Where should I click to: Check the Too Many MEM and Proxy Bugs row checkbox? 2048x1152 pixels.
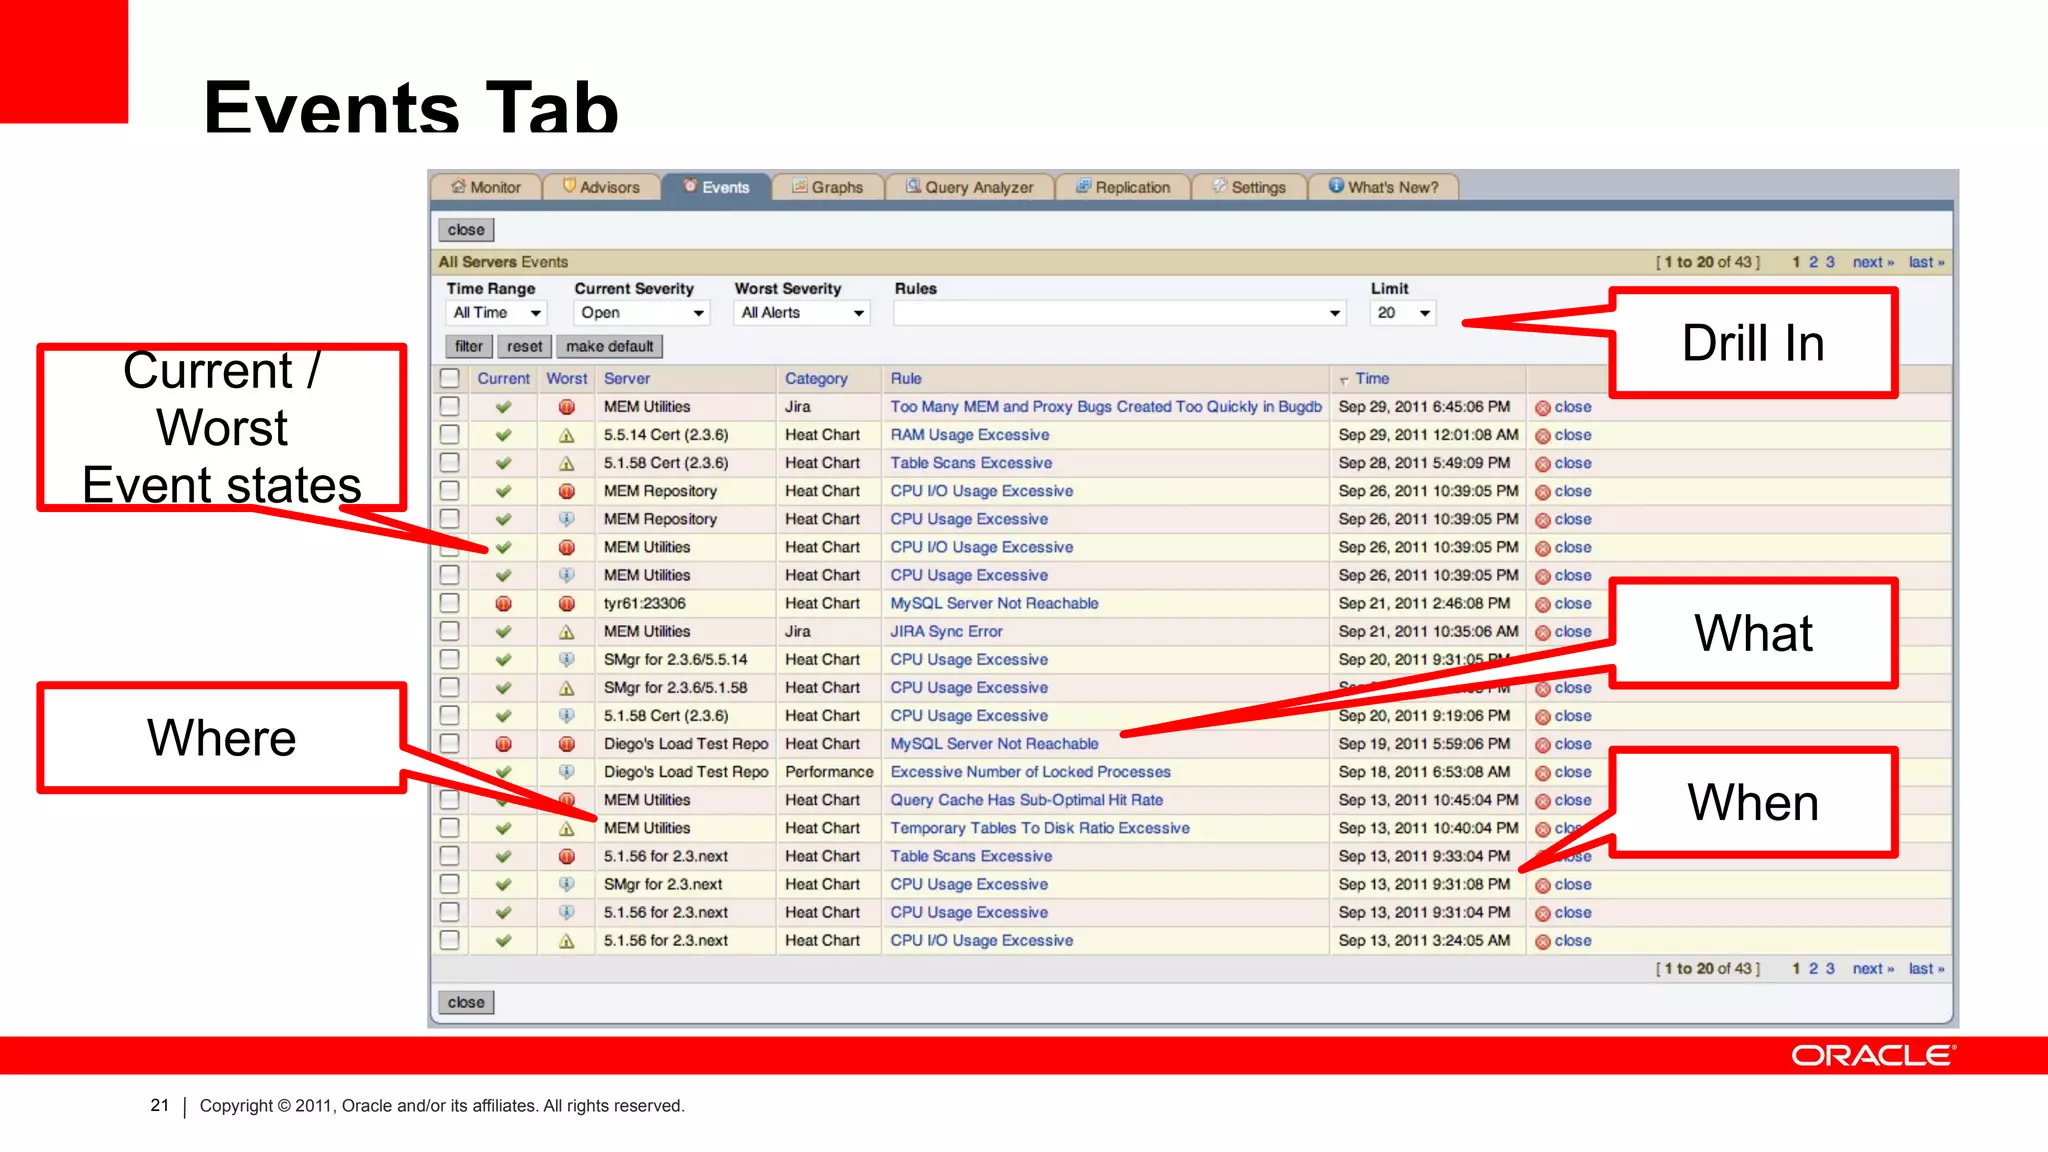tap(450, 406)
